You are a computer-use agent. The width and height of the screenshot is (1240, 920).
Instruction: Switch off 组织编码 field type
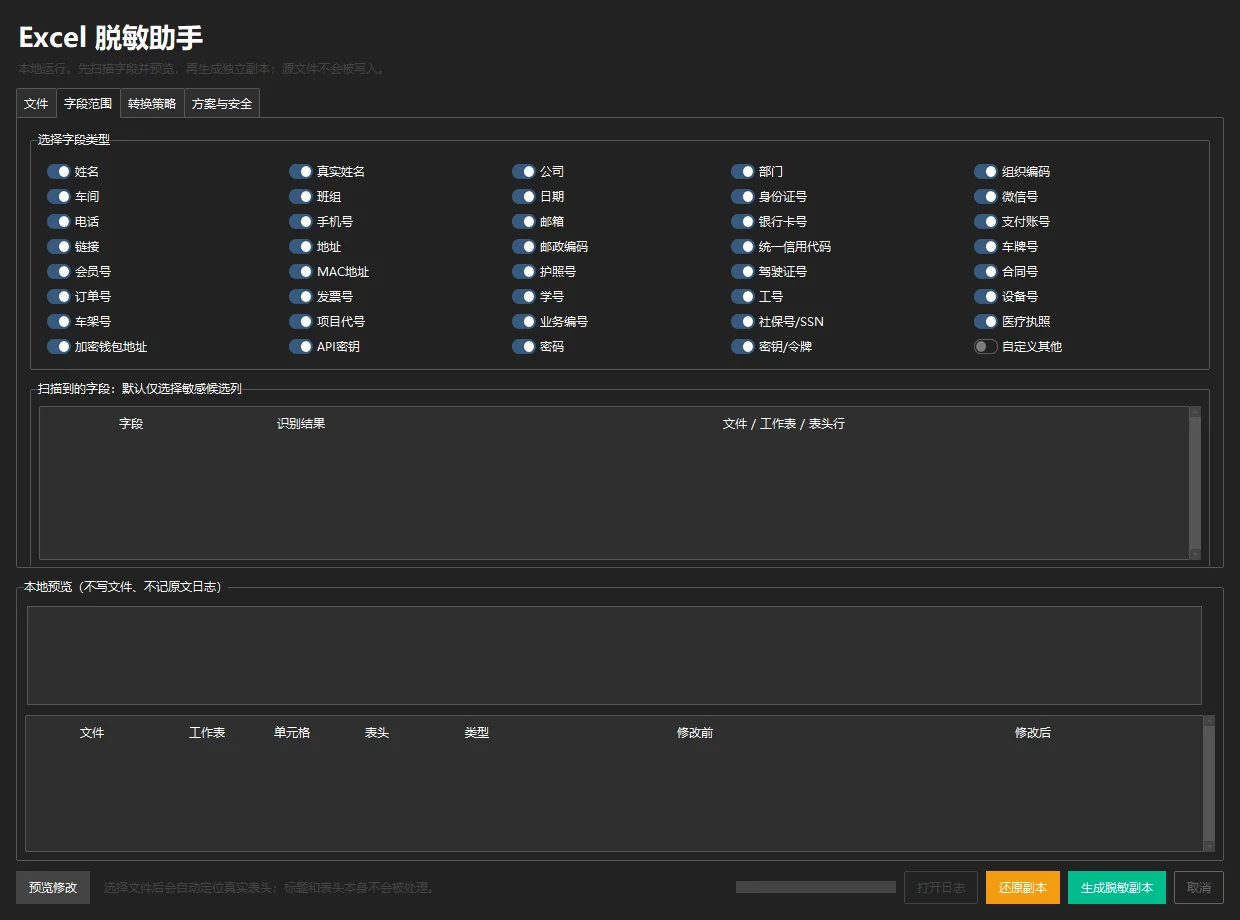tap(986, 172)
